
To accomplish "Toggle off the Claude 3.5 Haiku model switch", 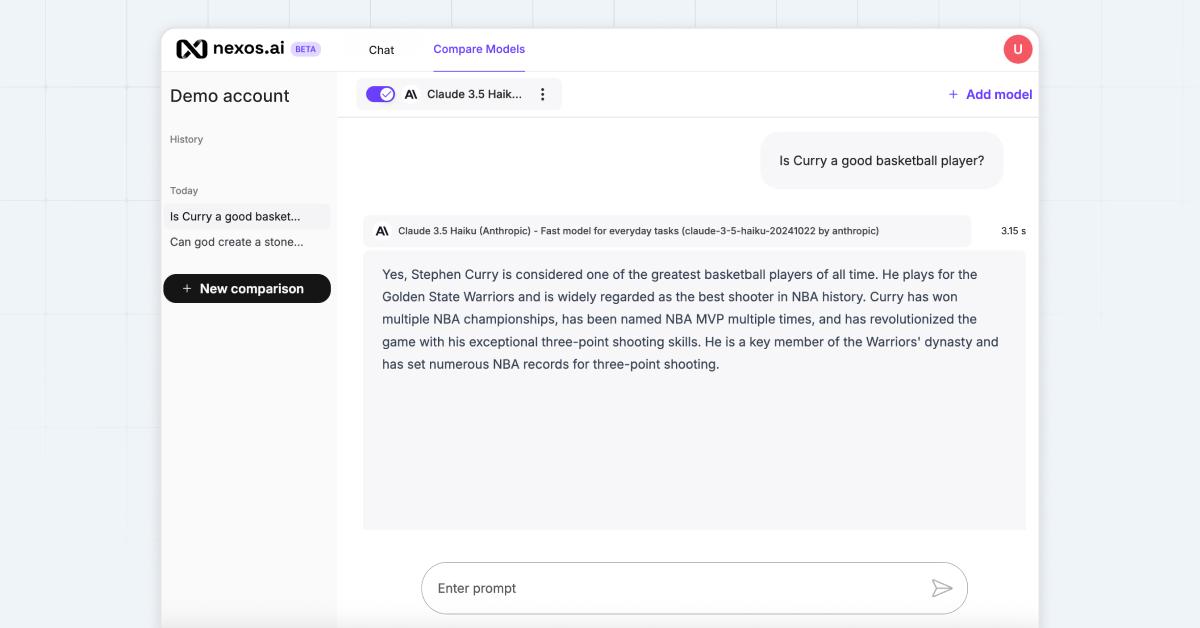I will coord(380,94).
